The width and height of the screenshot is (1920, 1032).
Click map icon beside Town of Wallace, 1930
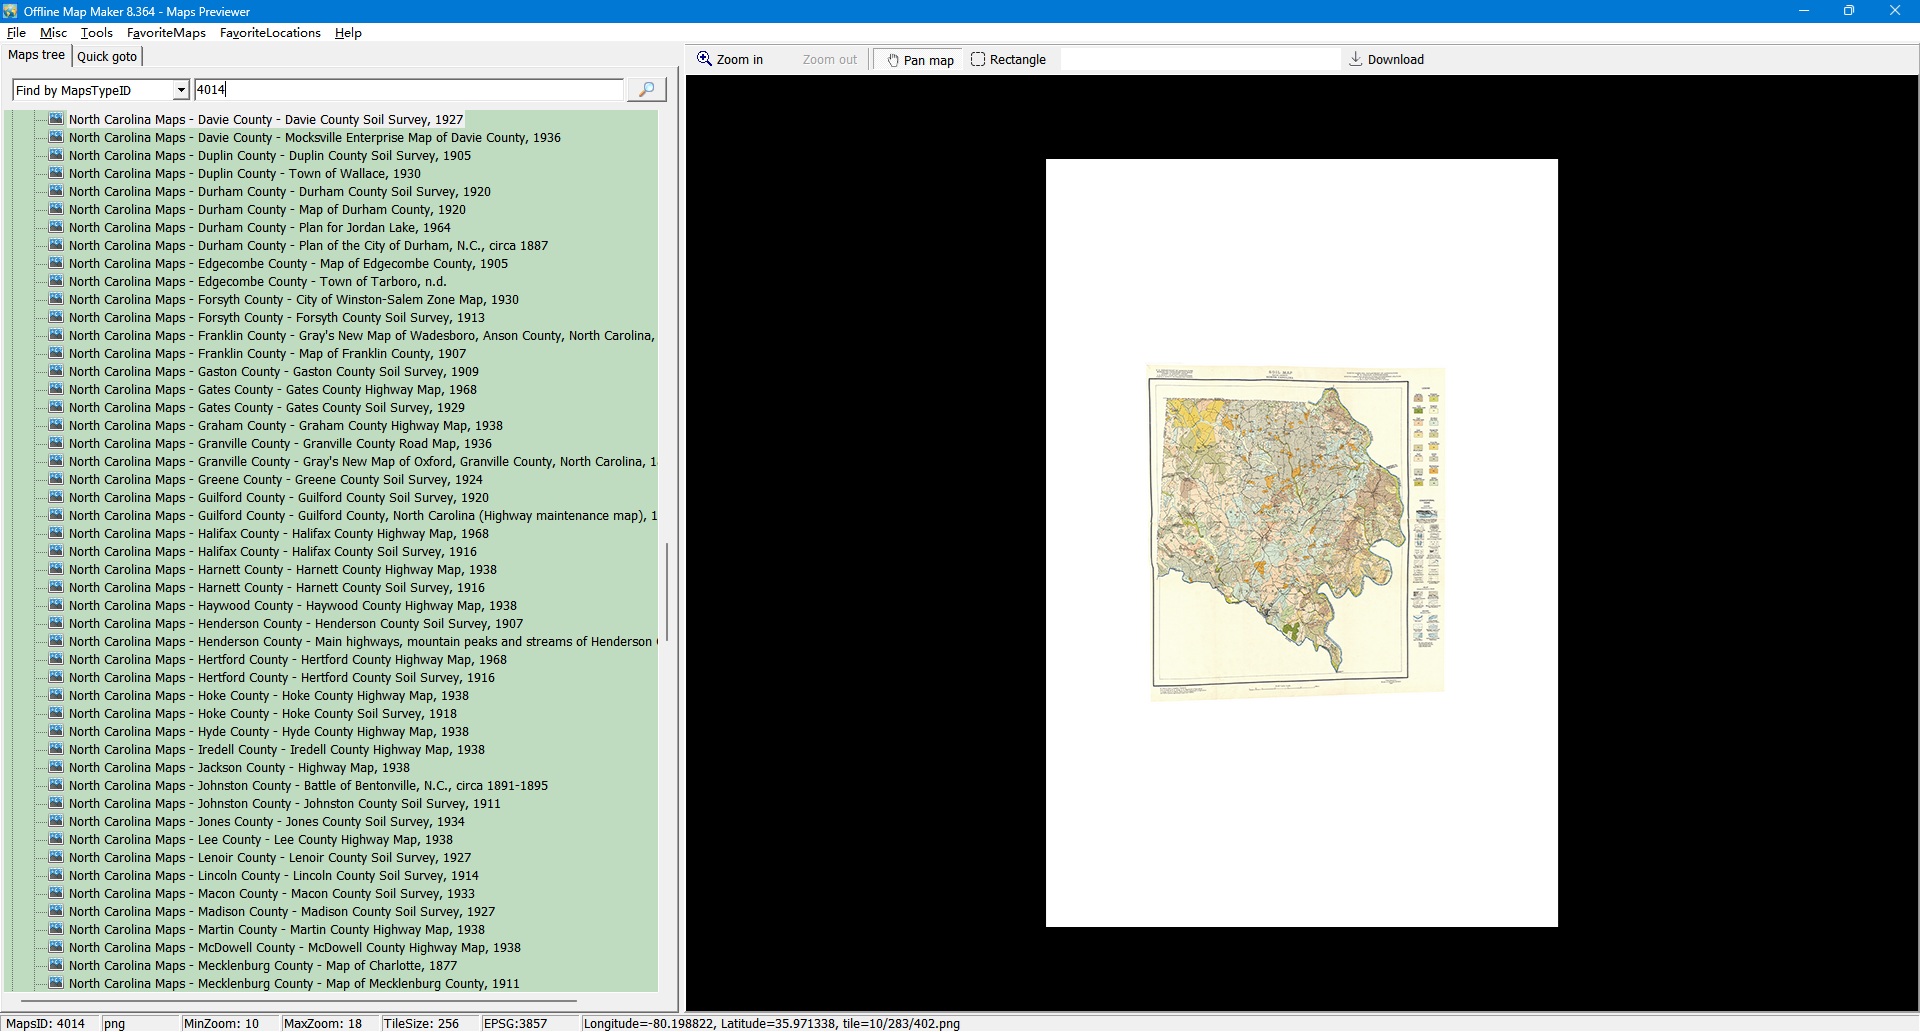(56, 173)
